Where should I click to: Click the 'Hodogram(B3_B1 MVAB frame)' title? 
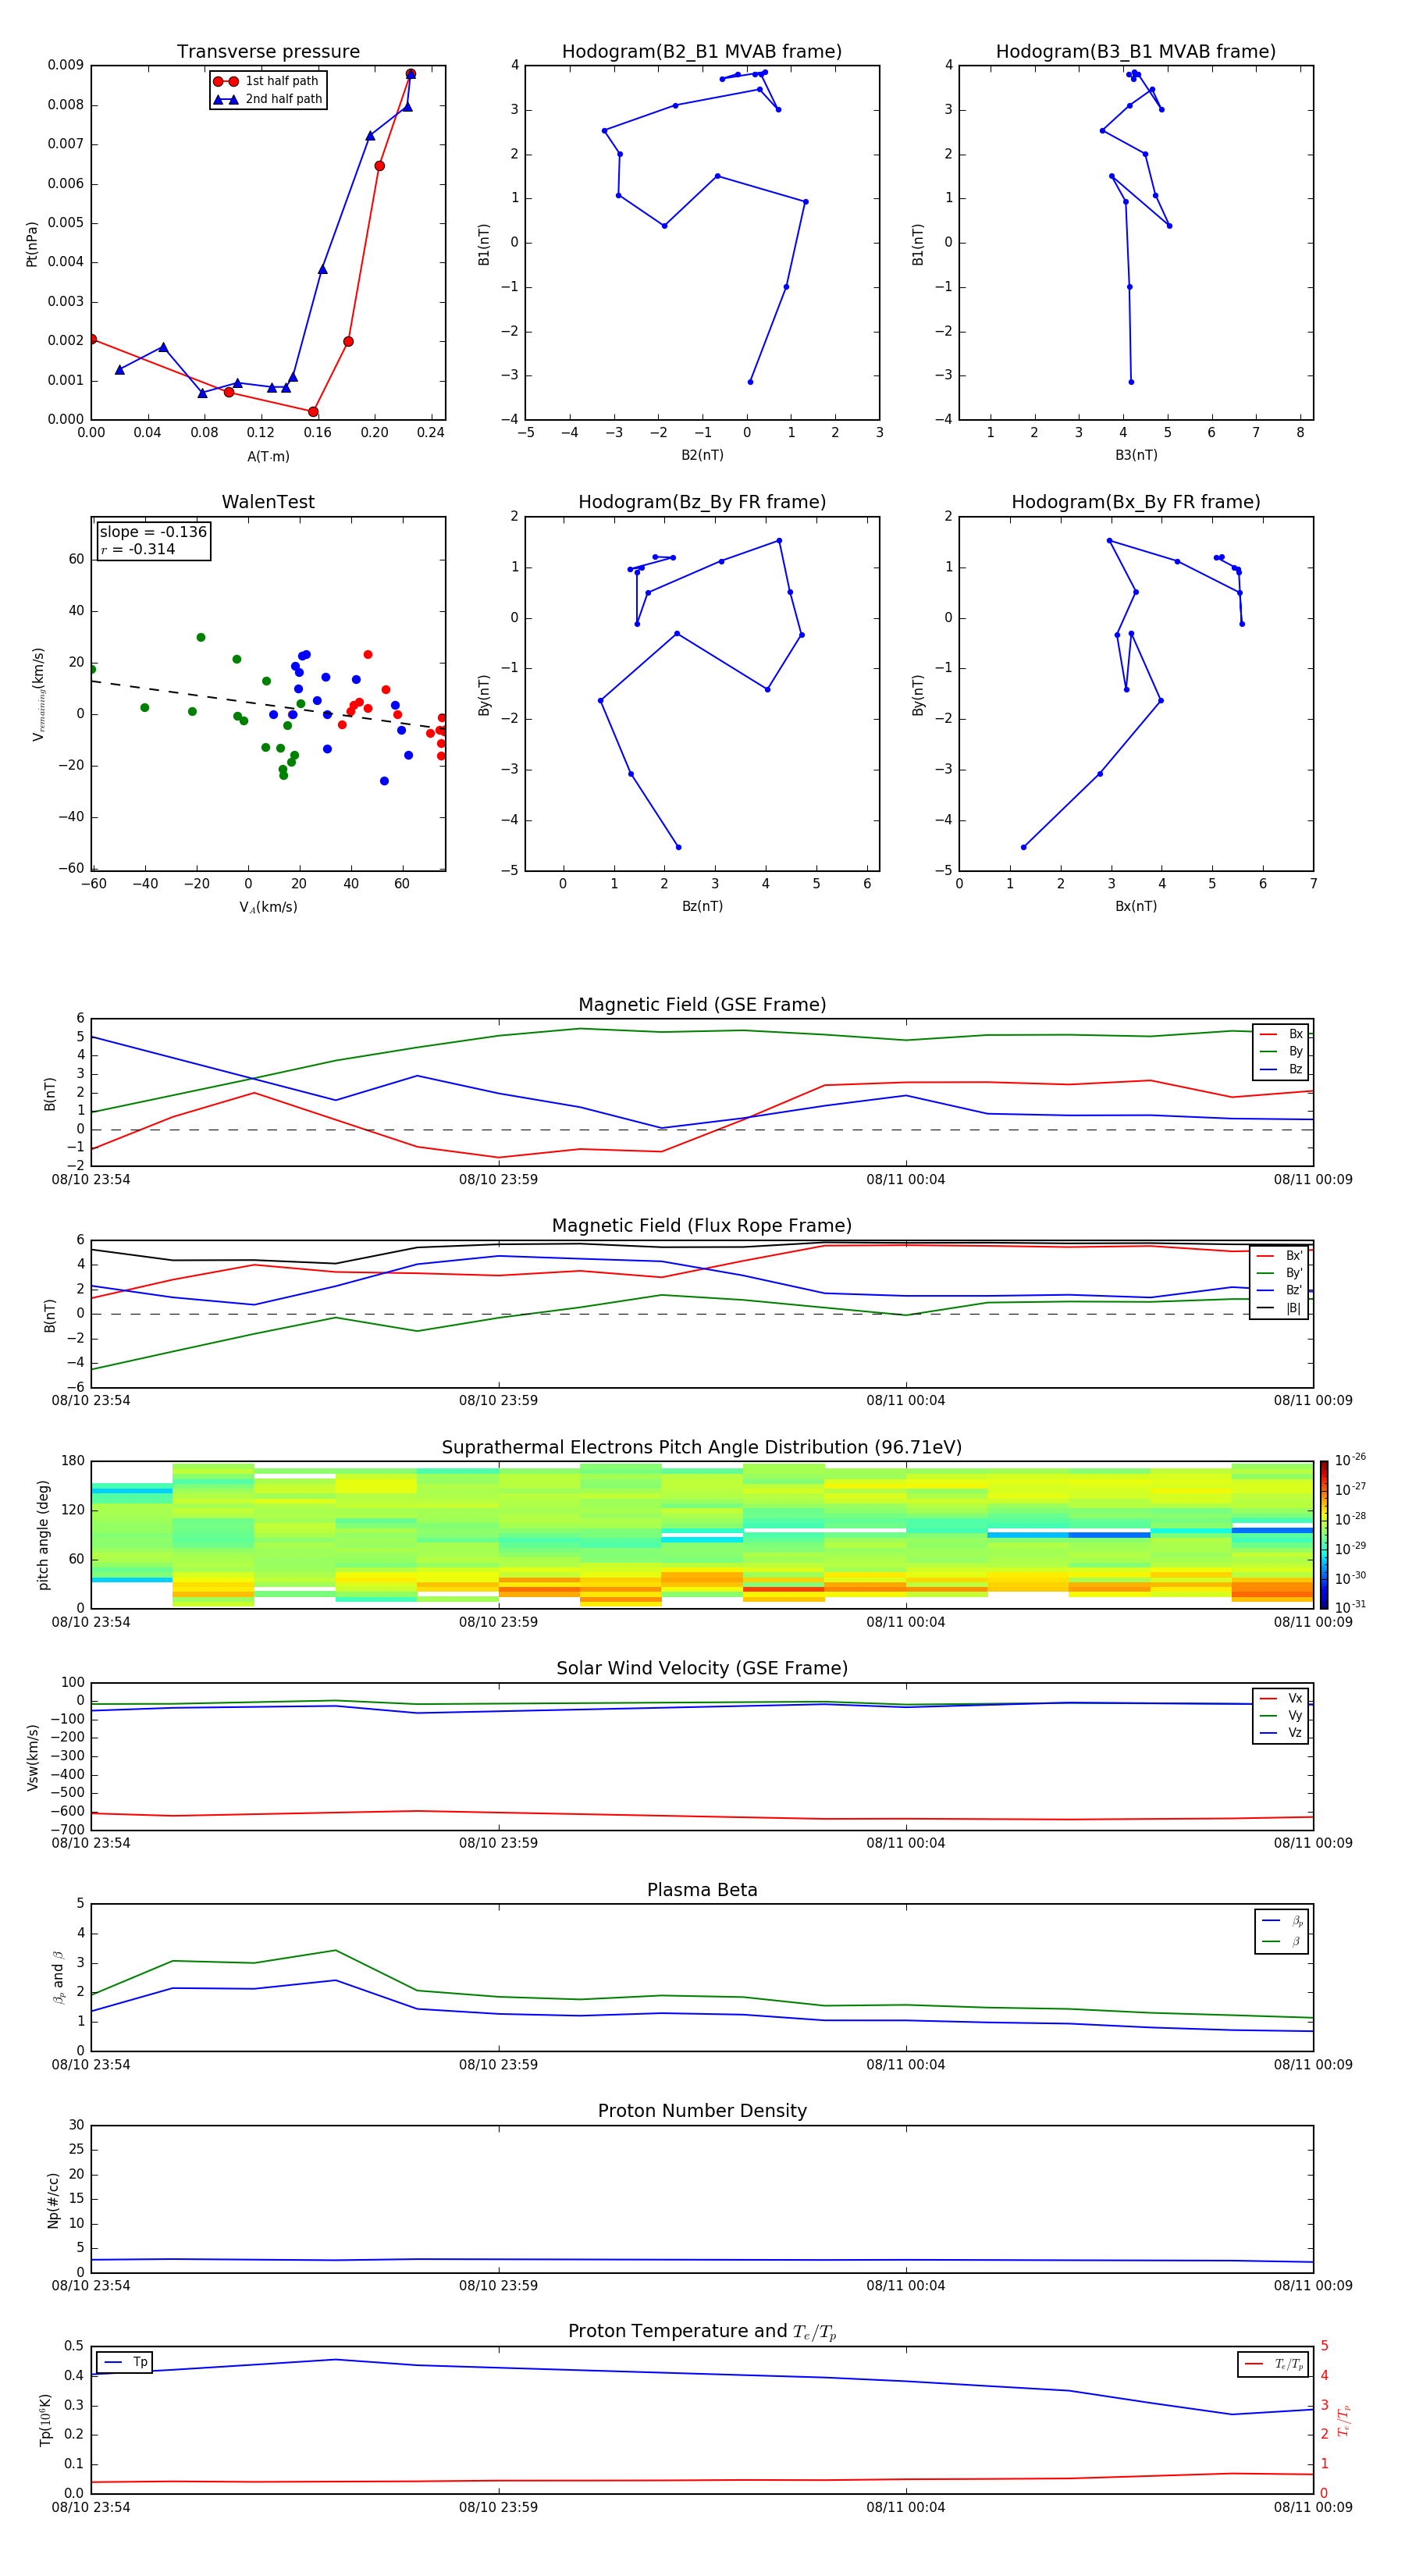pyautogui.click(x=1136, y=52)
